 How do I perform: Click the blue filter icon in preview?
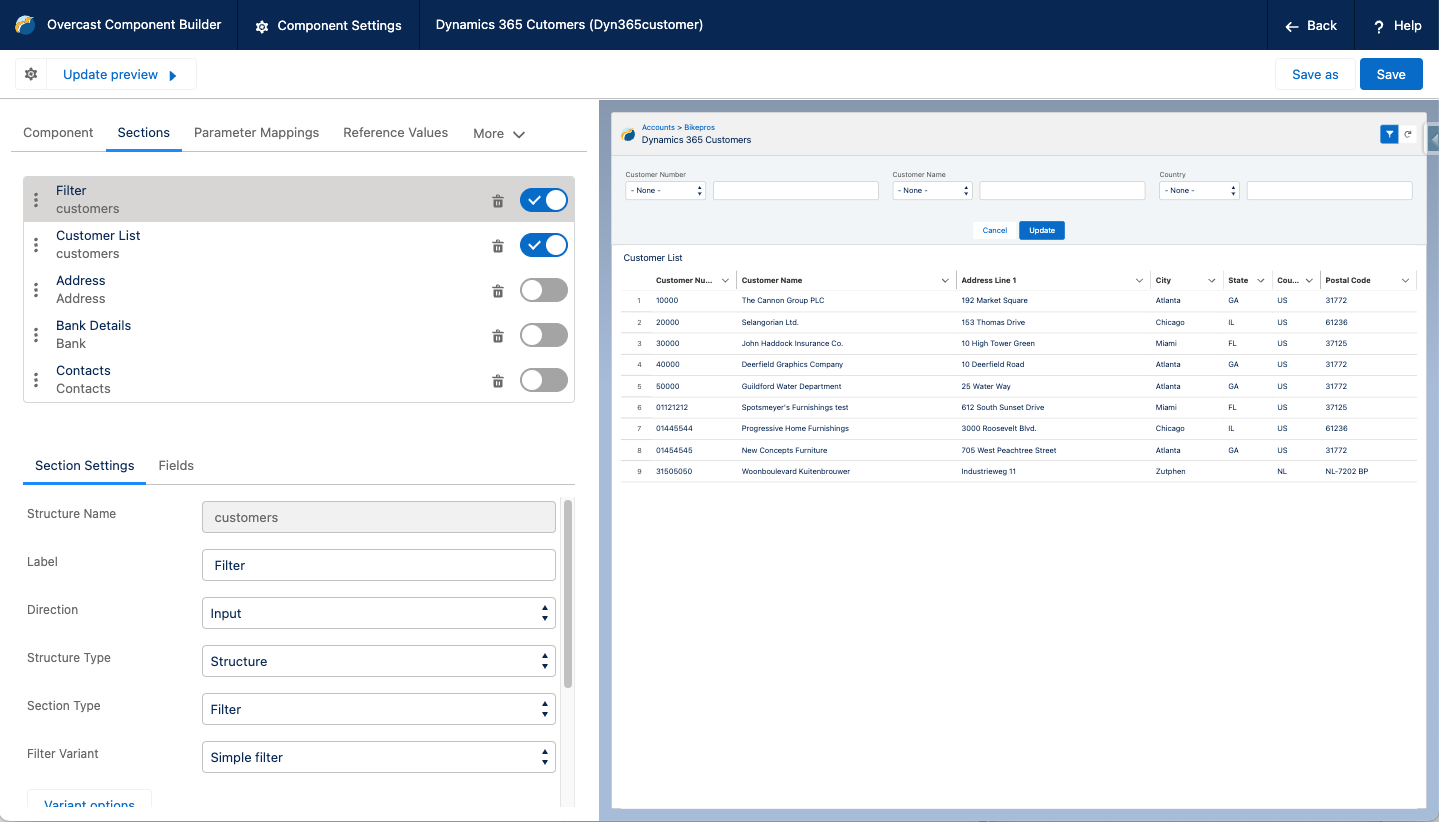1389,134
